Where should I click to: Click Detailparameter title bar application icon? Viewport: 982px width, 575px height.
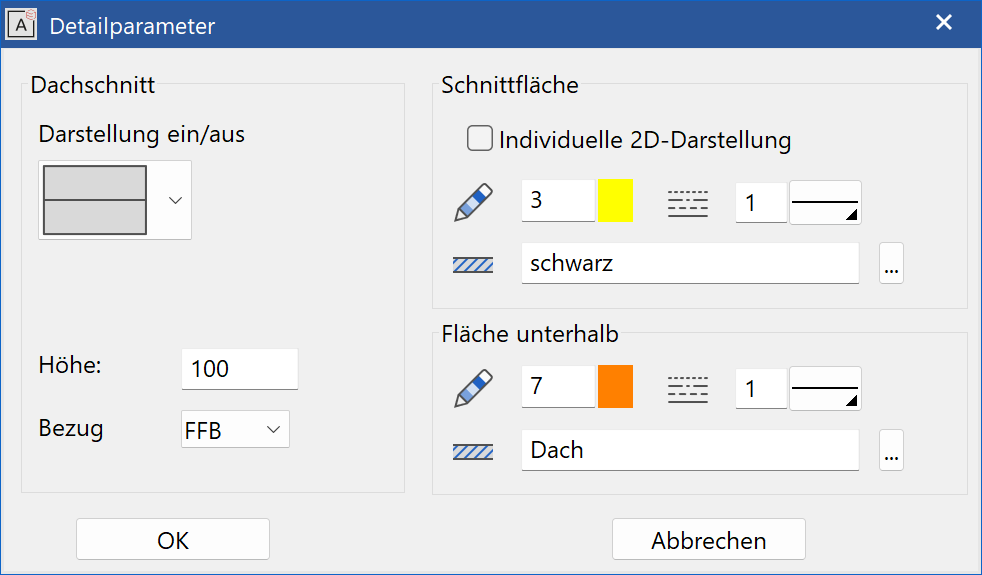coord(22,25)
